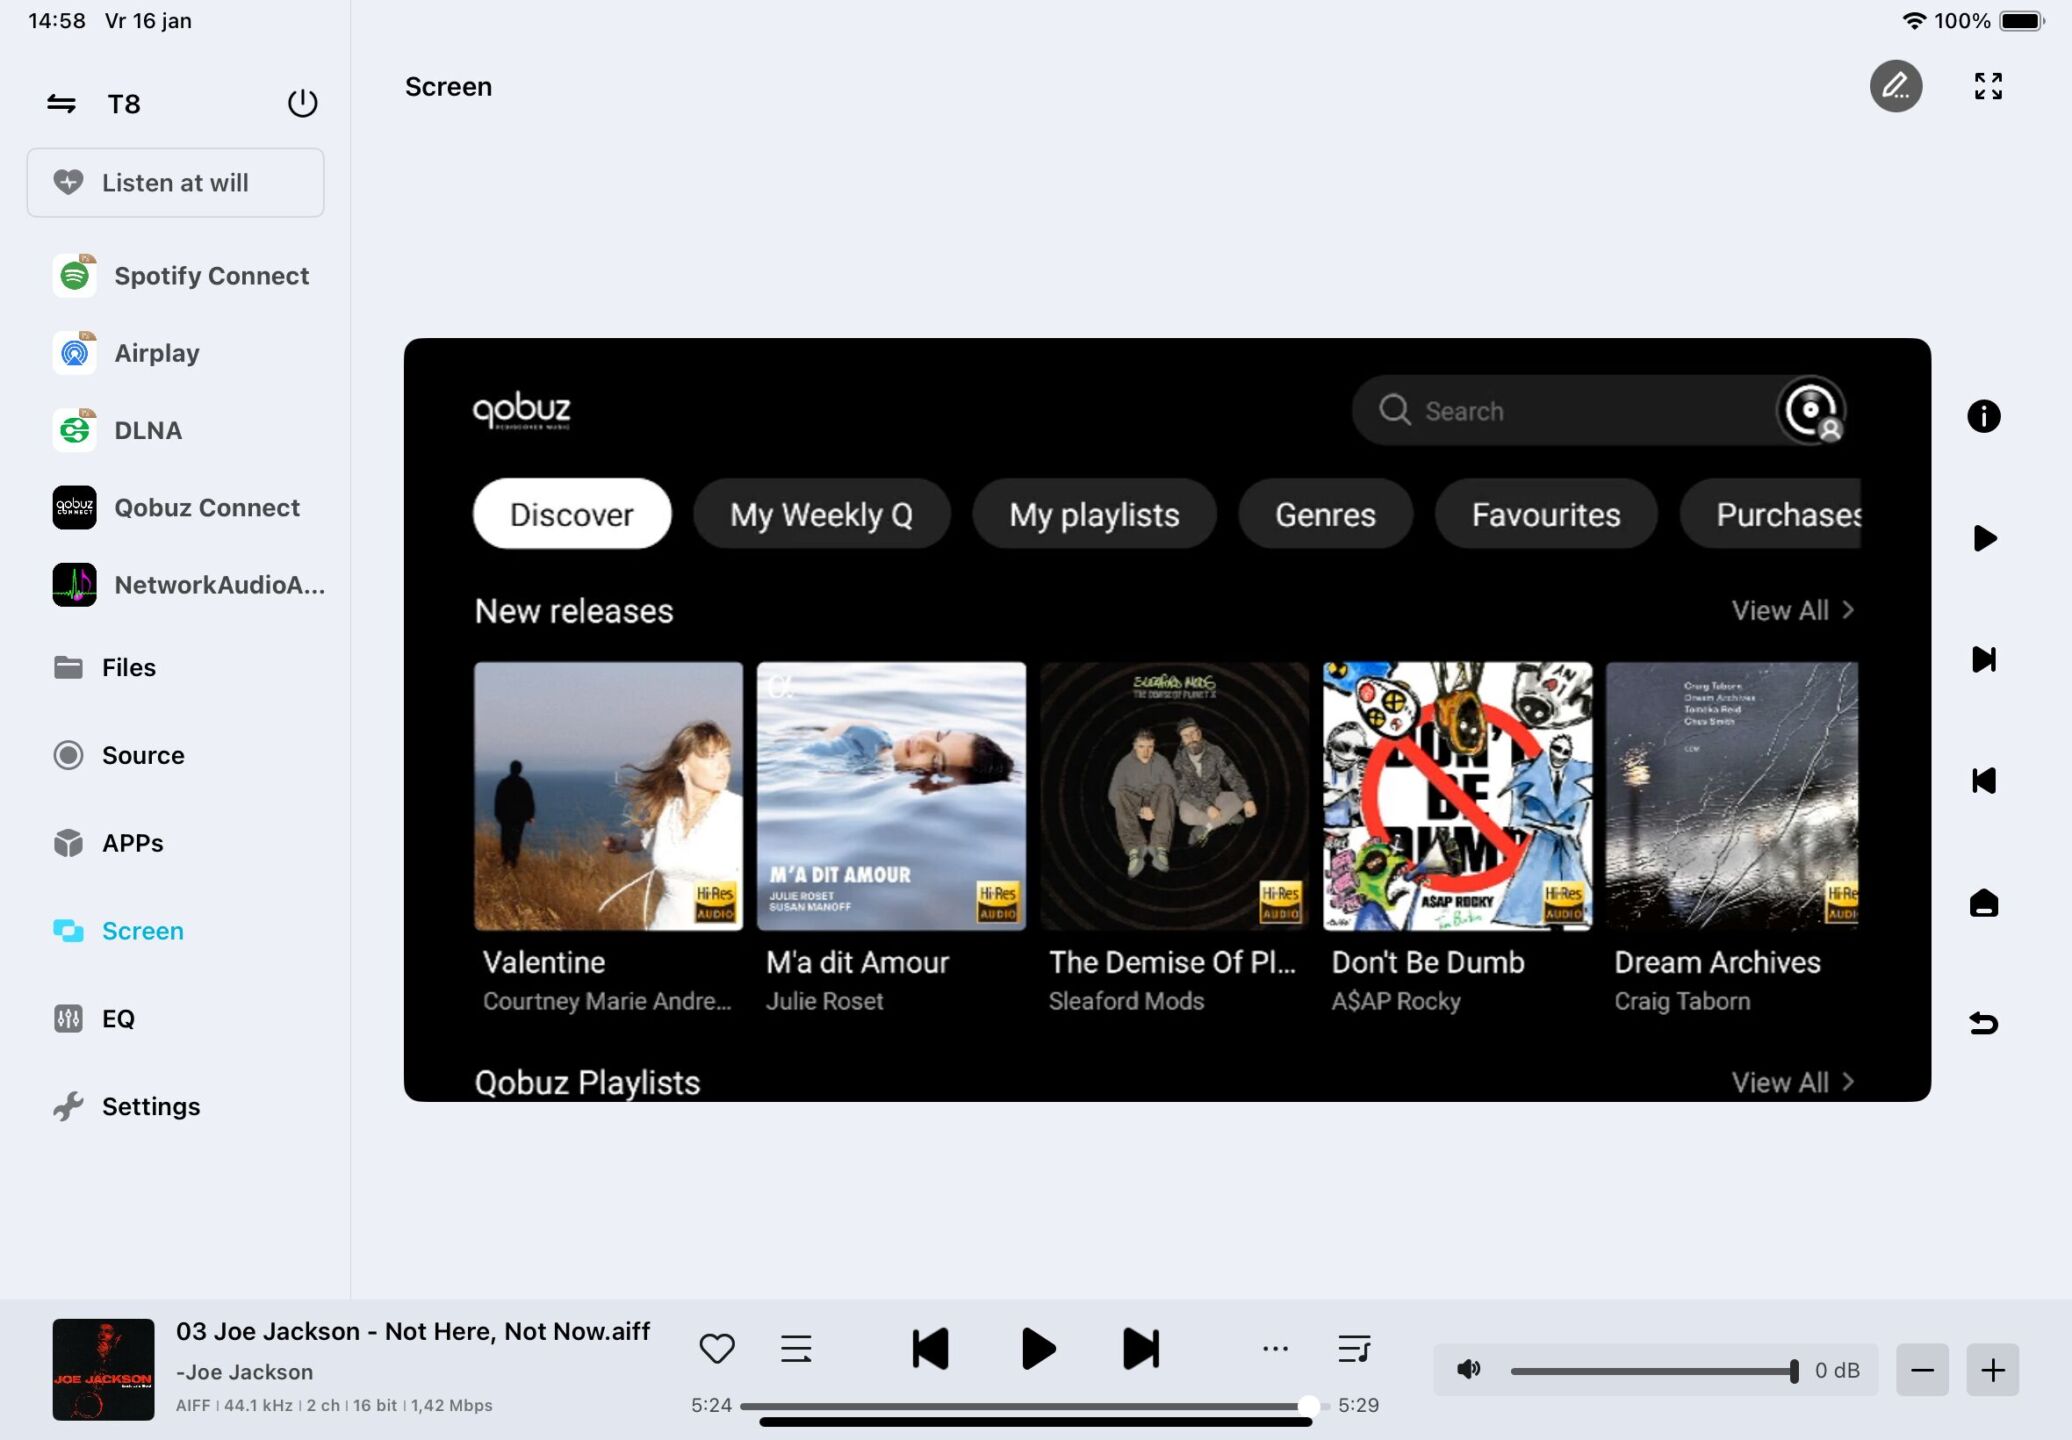Viewport: 2072px width, 1440px height.
Task: Open the Sleaford Mods album cover
Action: tap(1174, 796)
